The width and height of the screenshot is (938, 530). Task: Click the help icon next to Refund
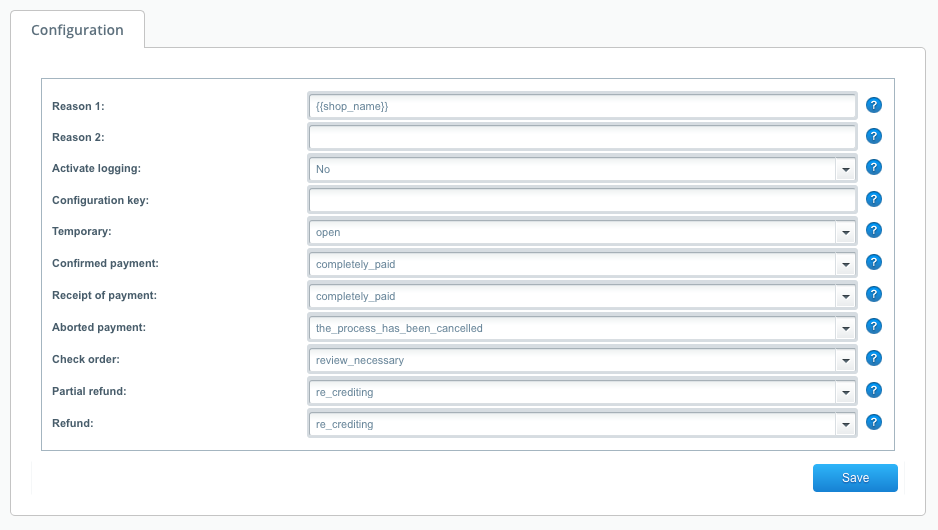tap(873, 423)
